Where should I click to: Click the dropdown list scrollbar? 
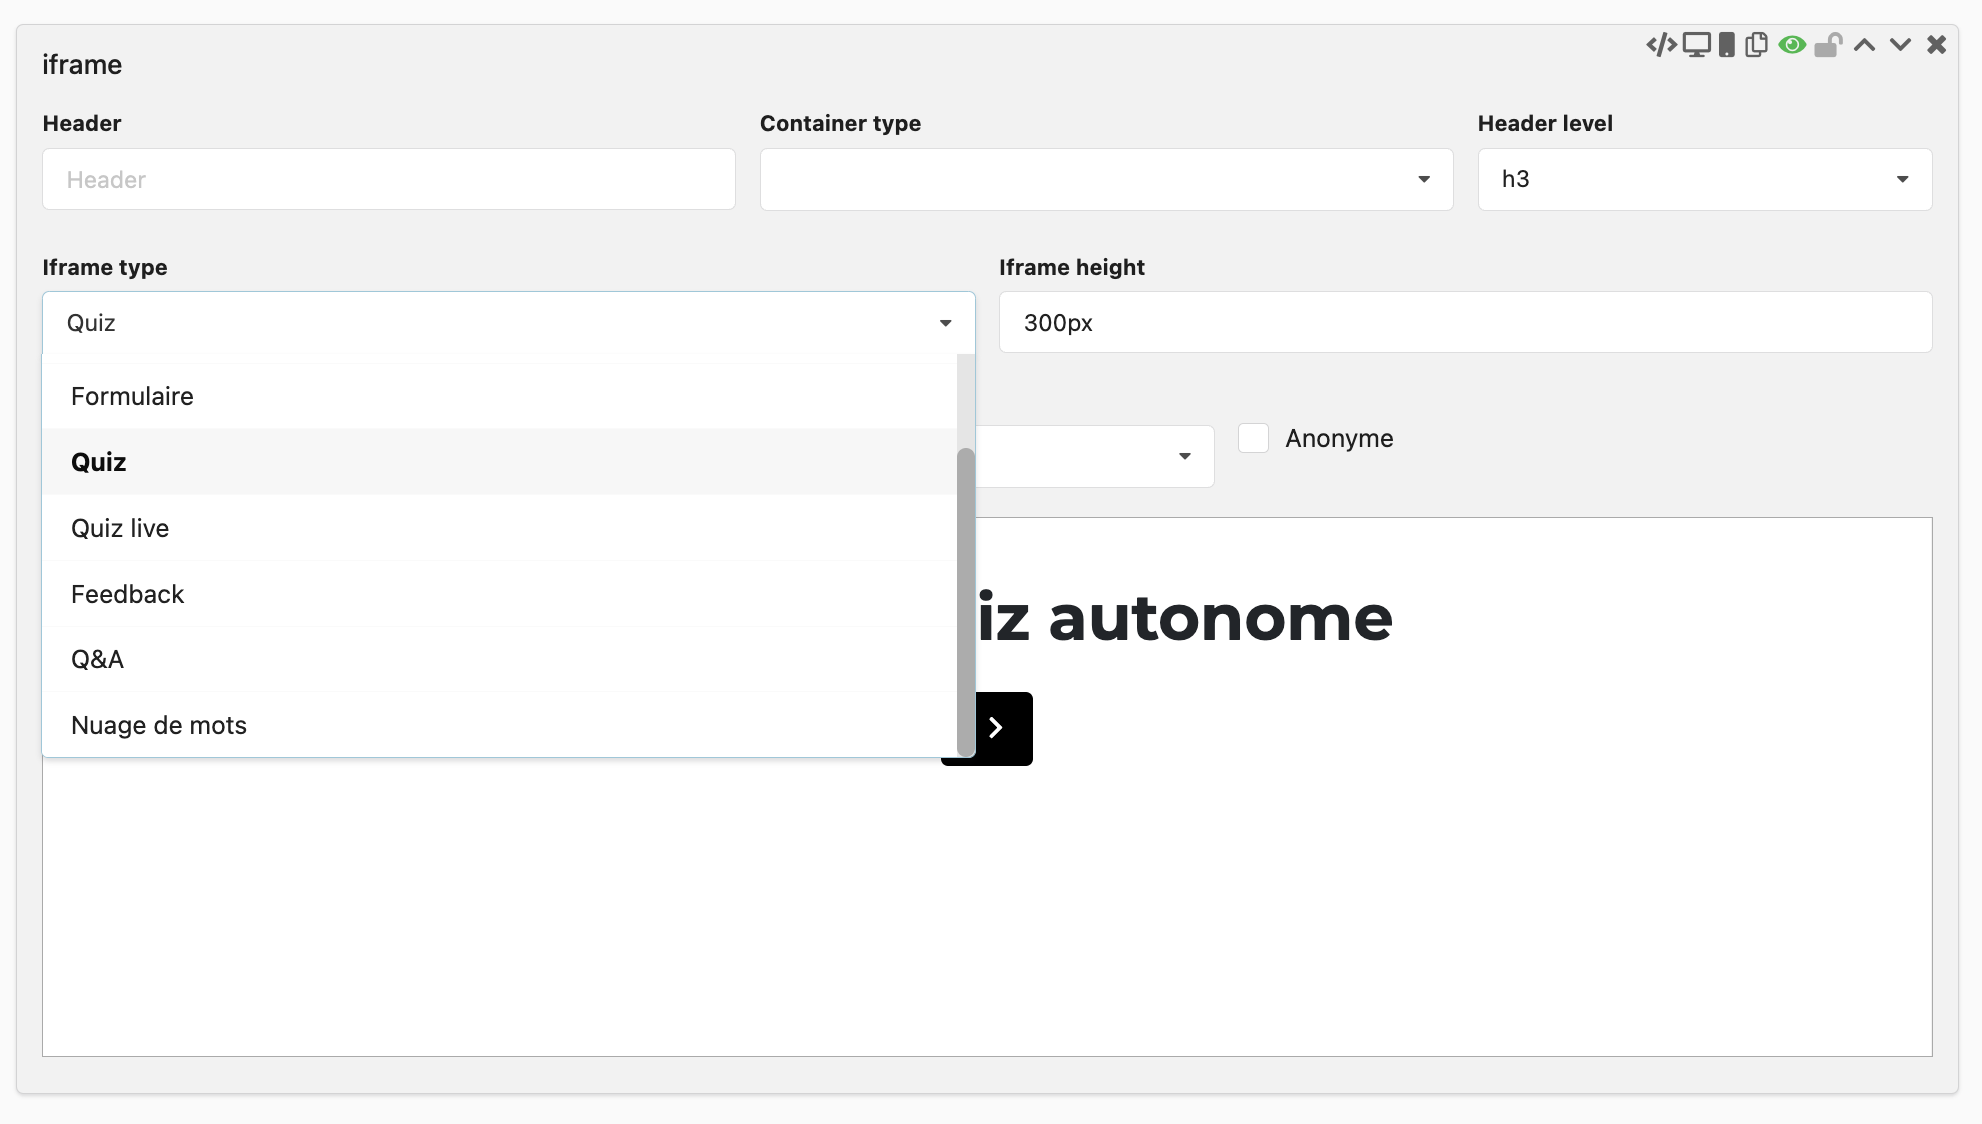point(965,600)
